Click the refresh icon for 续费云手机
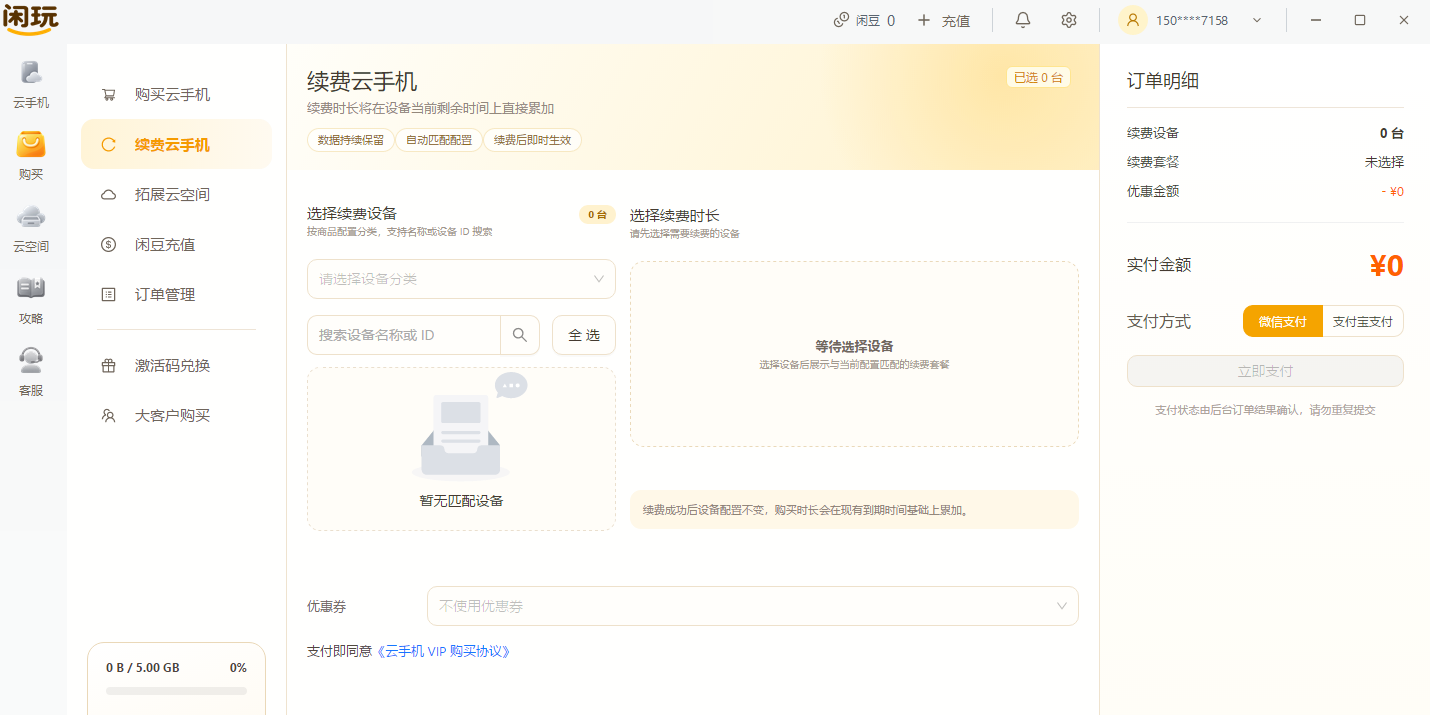 pyautogui.click(x=109, y=145)
